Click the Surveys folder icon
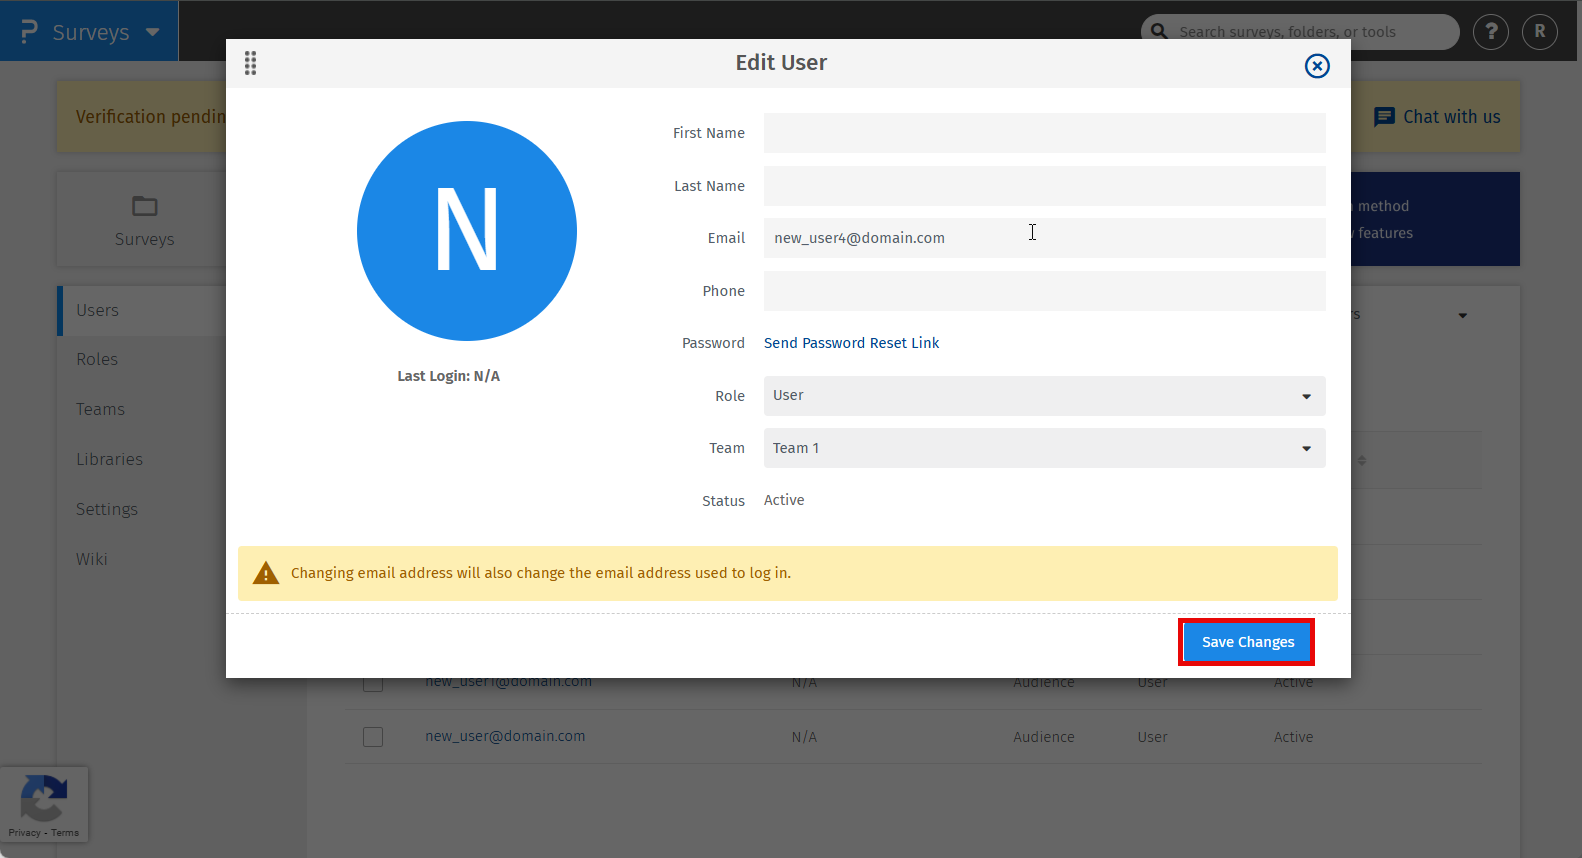Image resolution: width=1582 pixels, height=858 pixels. (145, 206)
